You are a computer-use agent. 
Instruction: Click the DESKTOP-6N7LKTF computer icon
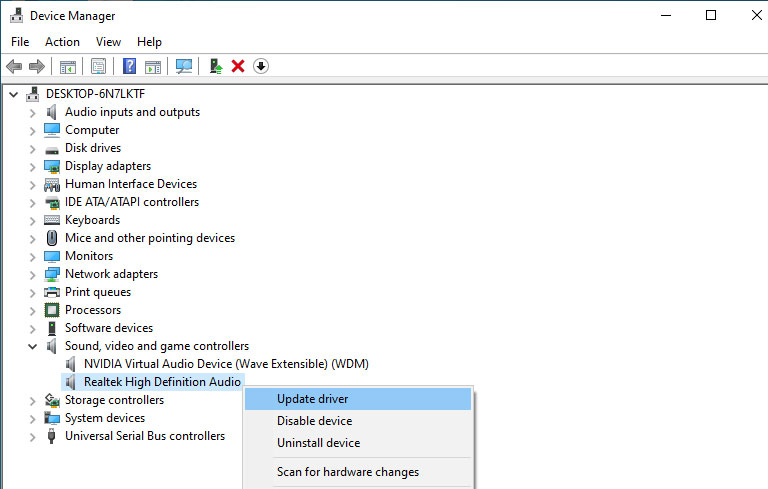pos(33,94)
